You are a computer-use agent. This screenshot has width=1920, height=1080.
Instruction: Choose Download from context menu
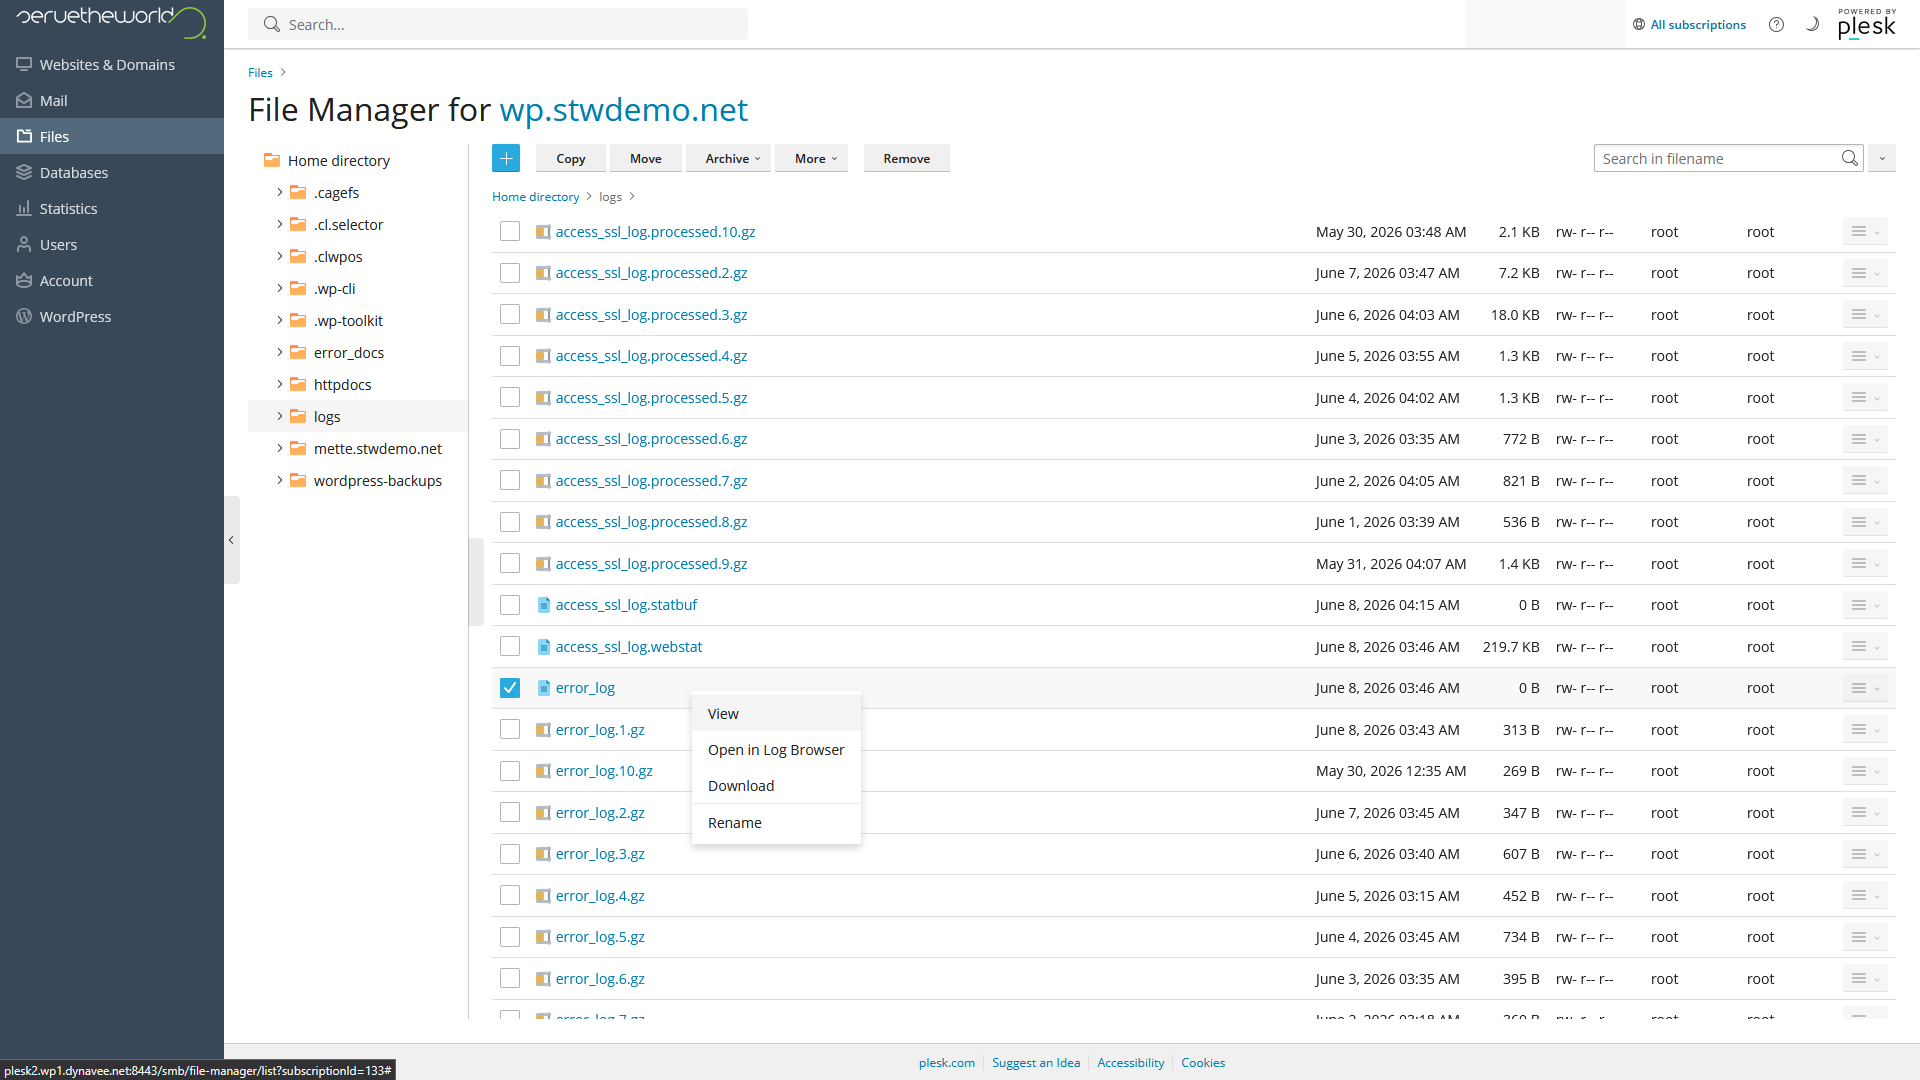point(776,786)
